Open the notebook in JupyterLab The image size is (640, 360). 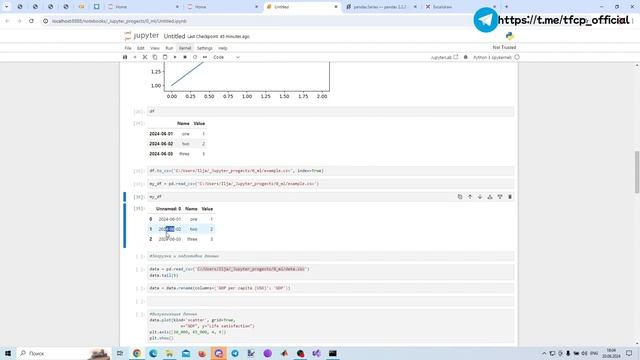[x=444, y=58]
